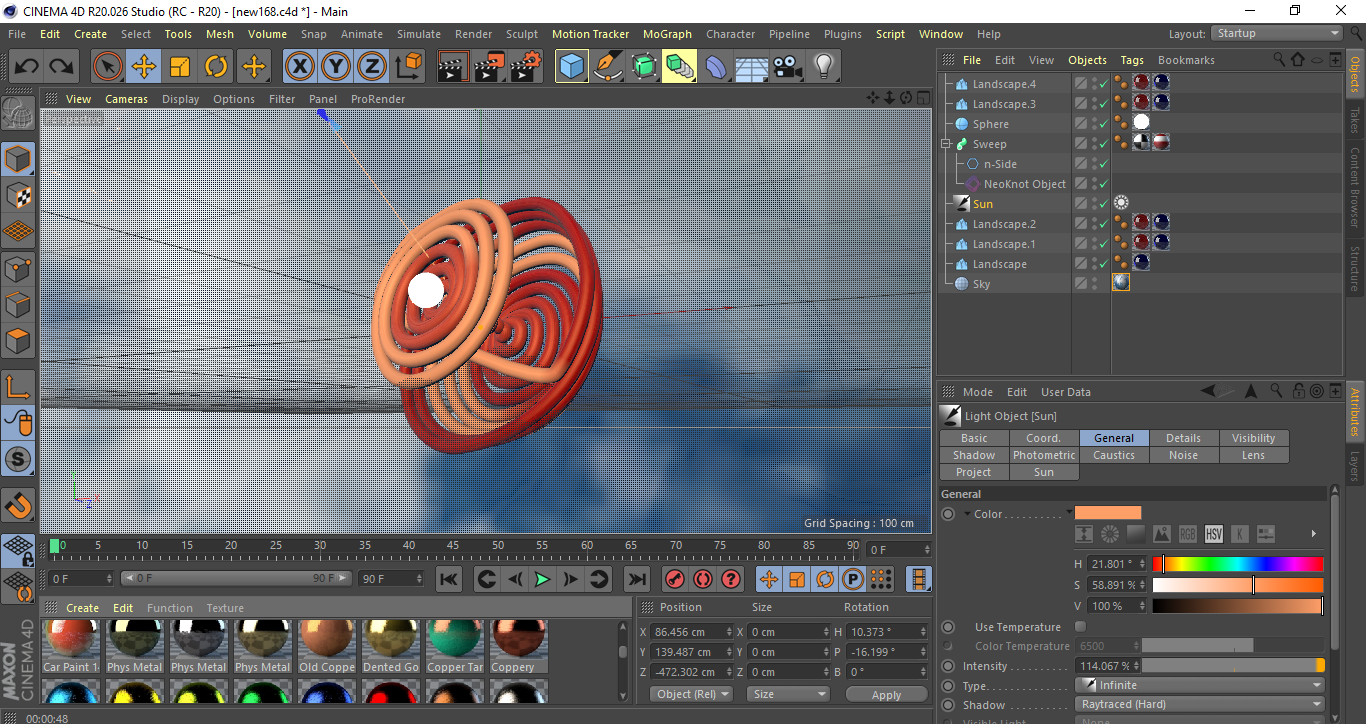This screenshot has width=1366, height=724.
Task: Toggle the X axis lock icon
Action: click(299, 67)
